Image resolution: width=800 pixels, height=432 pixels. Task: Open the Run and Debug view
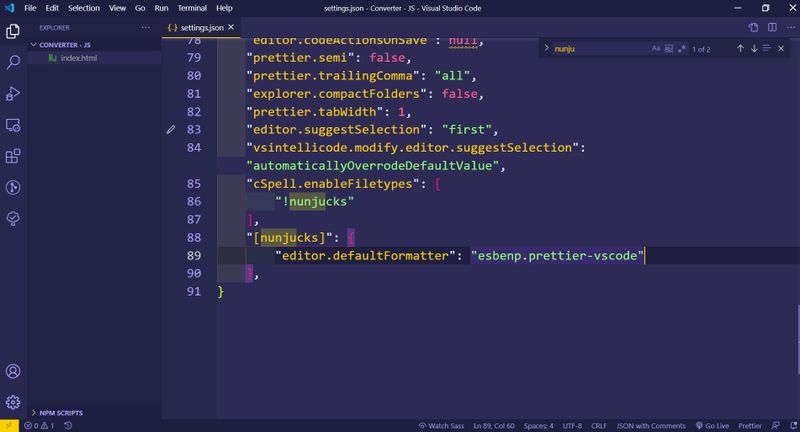tap(14, 93)
